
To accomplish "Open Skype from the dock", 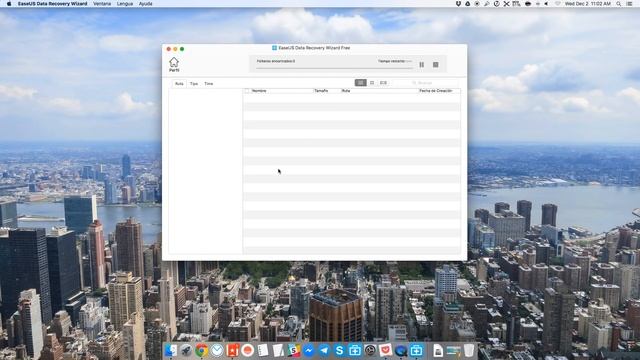I will click(340, 350).
